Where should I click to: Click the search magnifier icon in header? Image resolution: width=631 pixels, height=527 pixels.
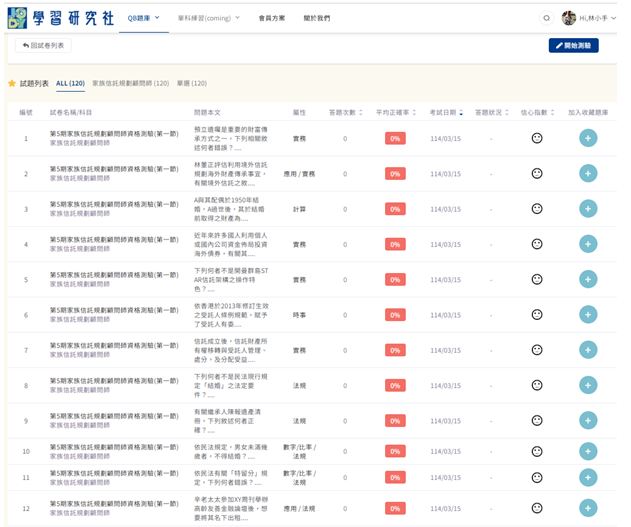coord(546,18)
